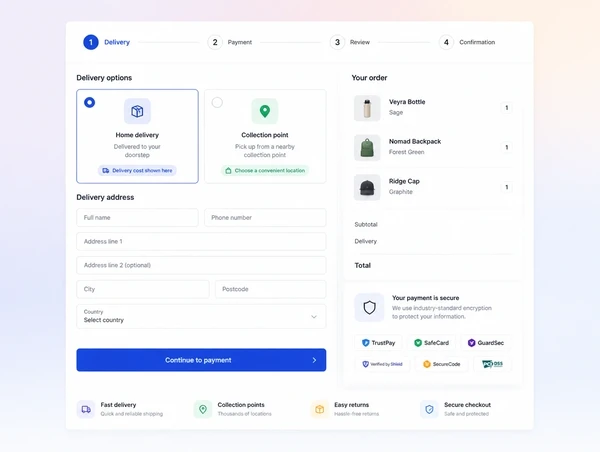Click the SafeCard security badge

[x=431, y=343]
